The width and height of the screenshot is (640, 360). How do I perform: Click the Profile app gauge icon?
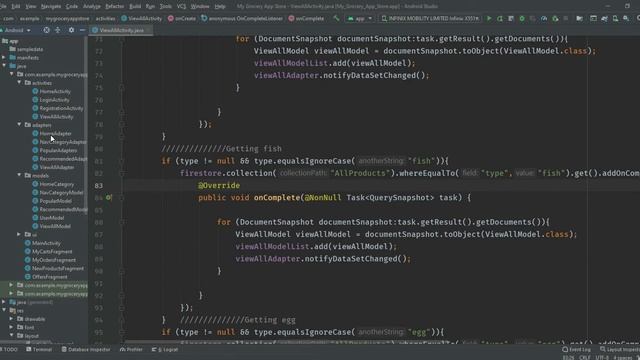tap(544, 18)
